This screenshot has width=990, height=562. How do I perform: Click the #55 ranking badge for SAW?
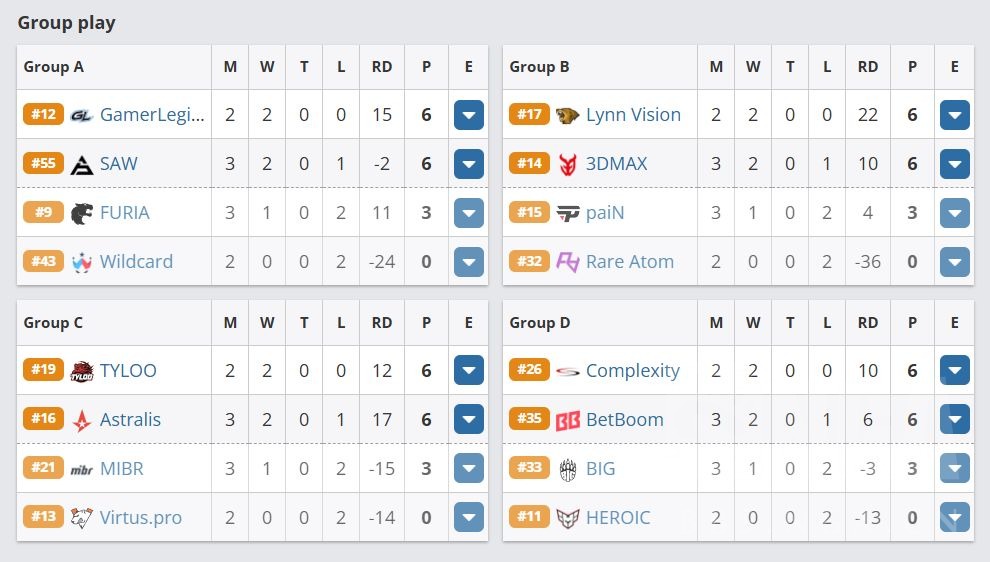click(43, 163)
